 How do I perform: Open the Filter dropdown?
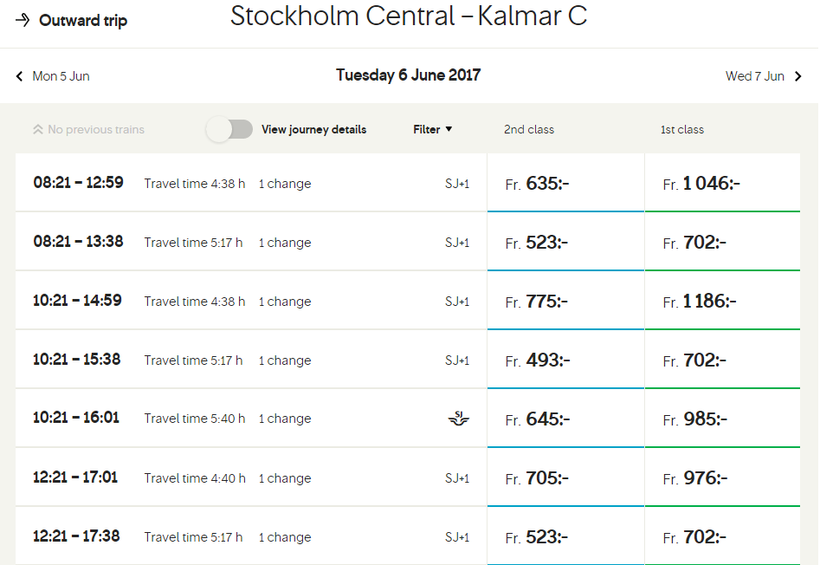click(432, 129)
